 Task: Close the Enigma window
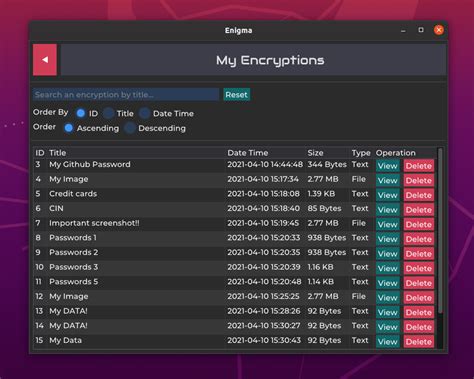[x=439, y=30]
